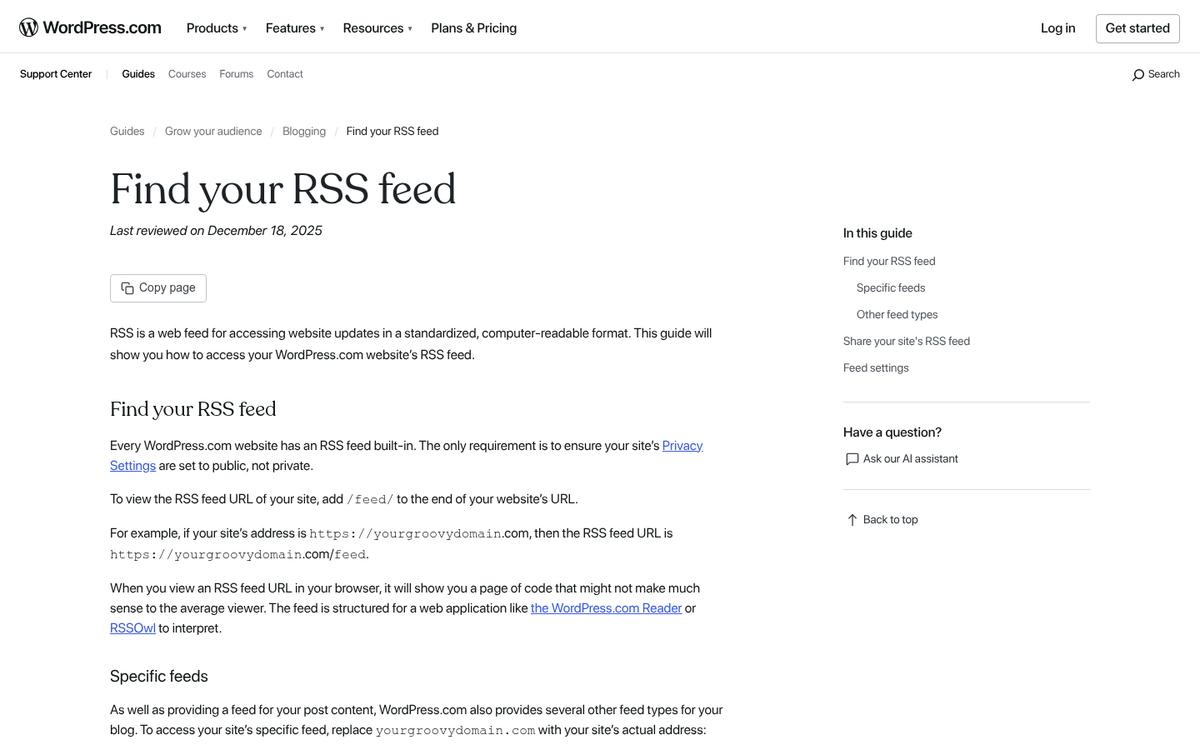Viewport: 1200px width, 750px height.
Task: Click the copy icon on the Copy page button
Action: point(127,287)
